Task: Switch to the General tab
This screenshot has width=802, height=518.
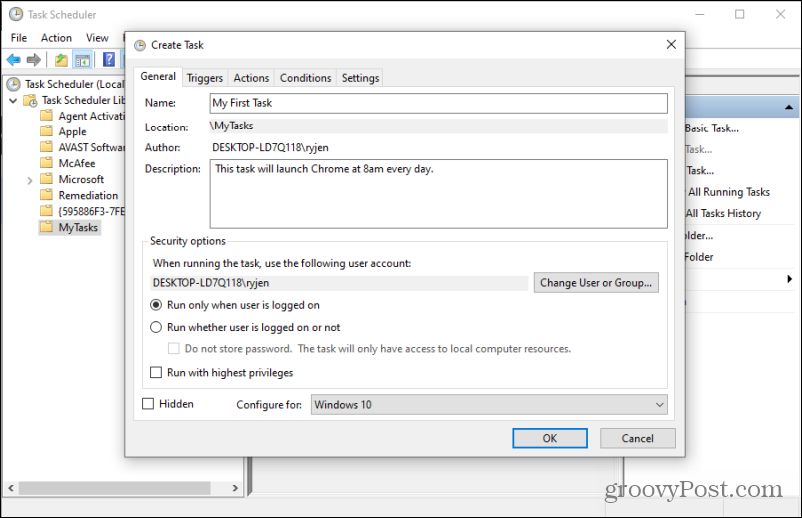Action: click(158, 77)
